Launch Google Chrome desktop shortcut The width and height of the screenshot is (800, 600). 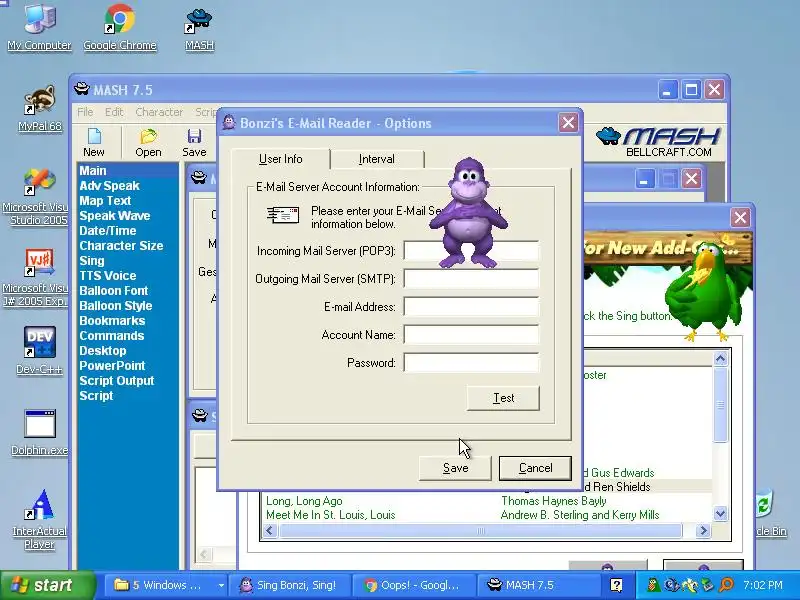point(119,27)
